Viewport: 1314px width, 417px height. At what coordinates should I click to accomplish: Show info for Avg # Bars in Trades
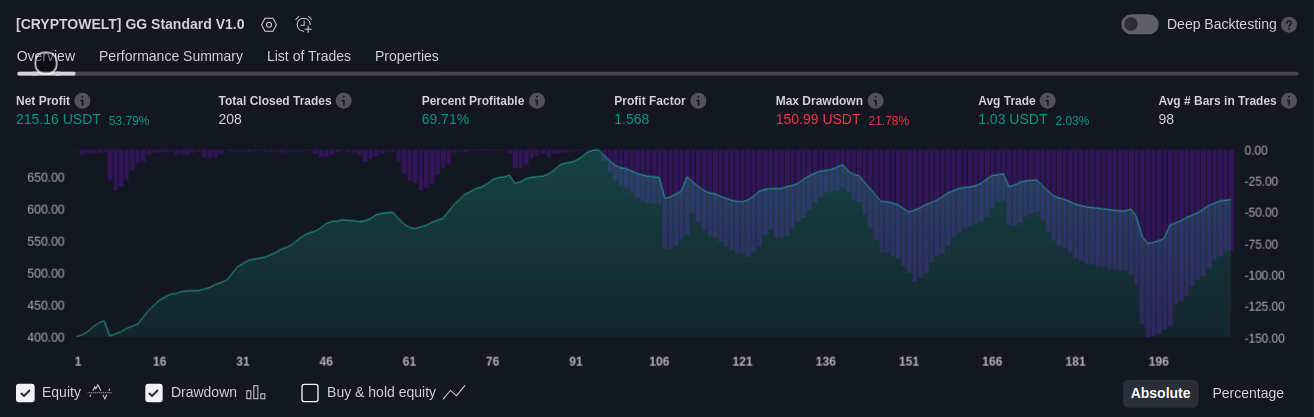1289,101
